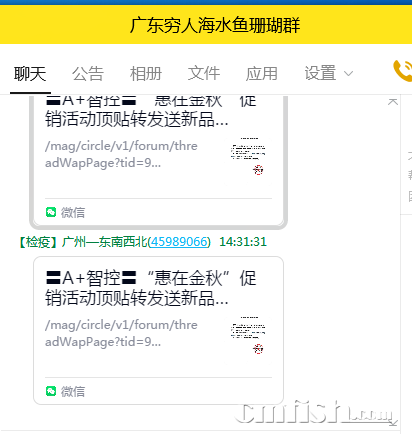Open thumbnail of the upper shared link
Screen dimensions: 412x434
point(248,157)
